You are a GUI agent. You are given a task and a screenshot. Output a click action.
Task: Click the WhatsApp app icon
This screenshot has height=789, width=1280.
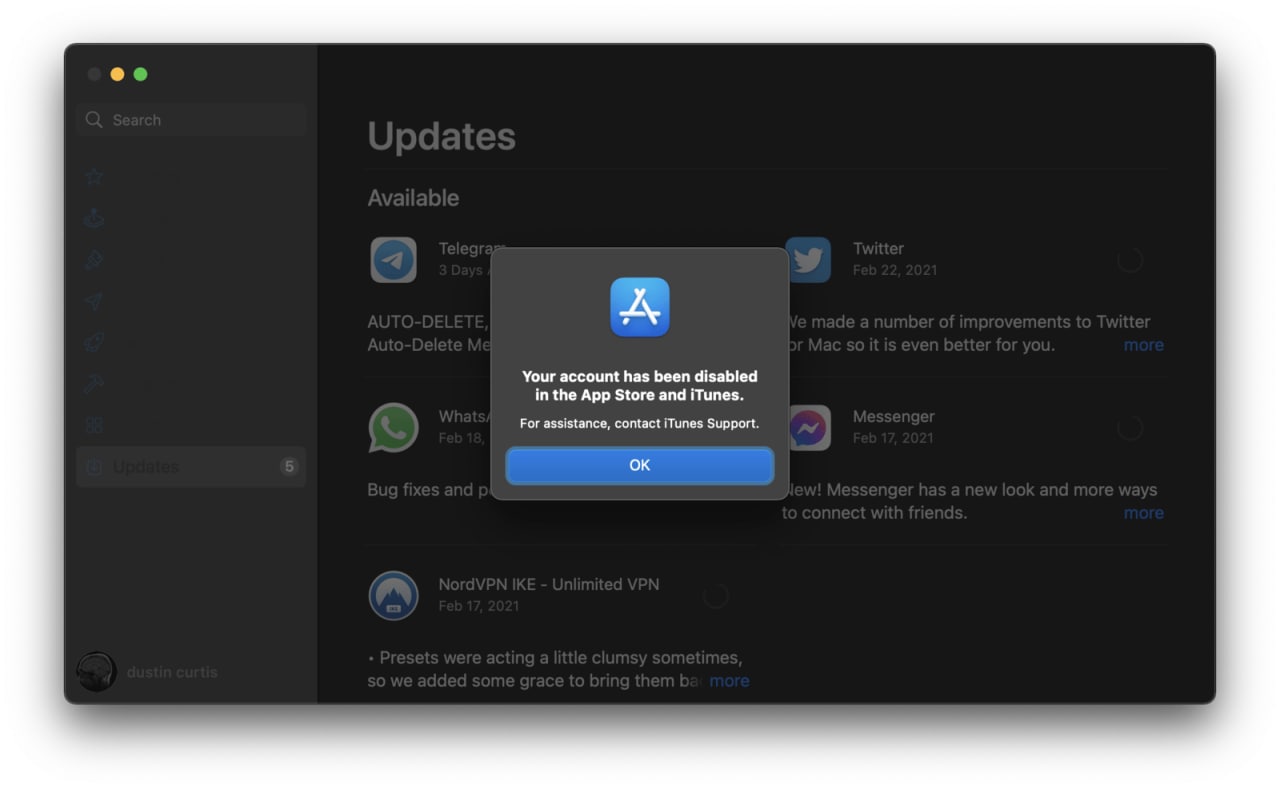pos(394,428)
